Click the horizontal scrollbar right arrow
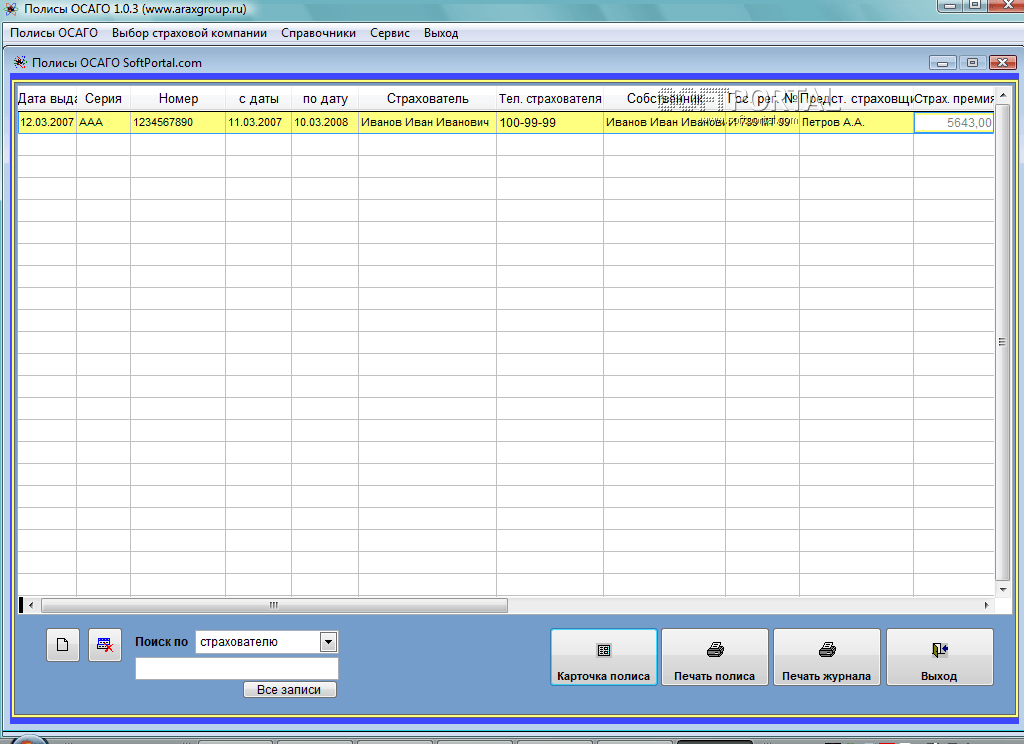The image size is (1024, 744). click(987, 606)
